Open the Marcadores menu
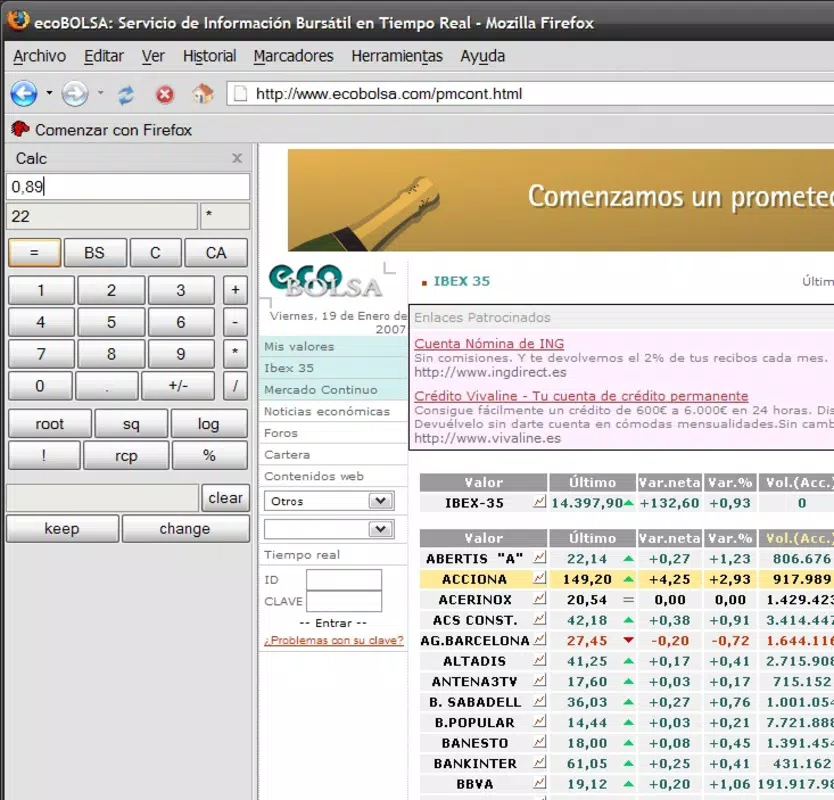The image size is (834, 800). [x=294, y=56]
